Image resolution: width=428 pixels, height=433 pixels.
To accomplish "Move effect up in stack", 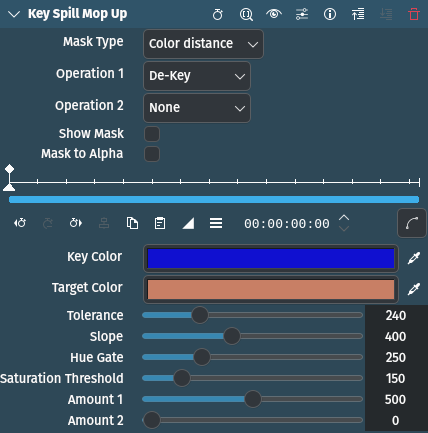I will coord(358,14).
